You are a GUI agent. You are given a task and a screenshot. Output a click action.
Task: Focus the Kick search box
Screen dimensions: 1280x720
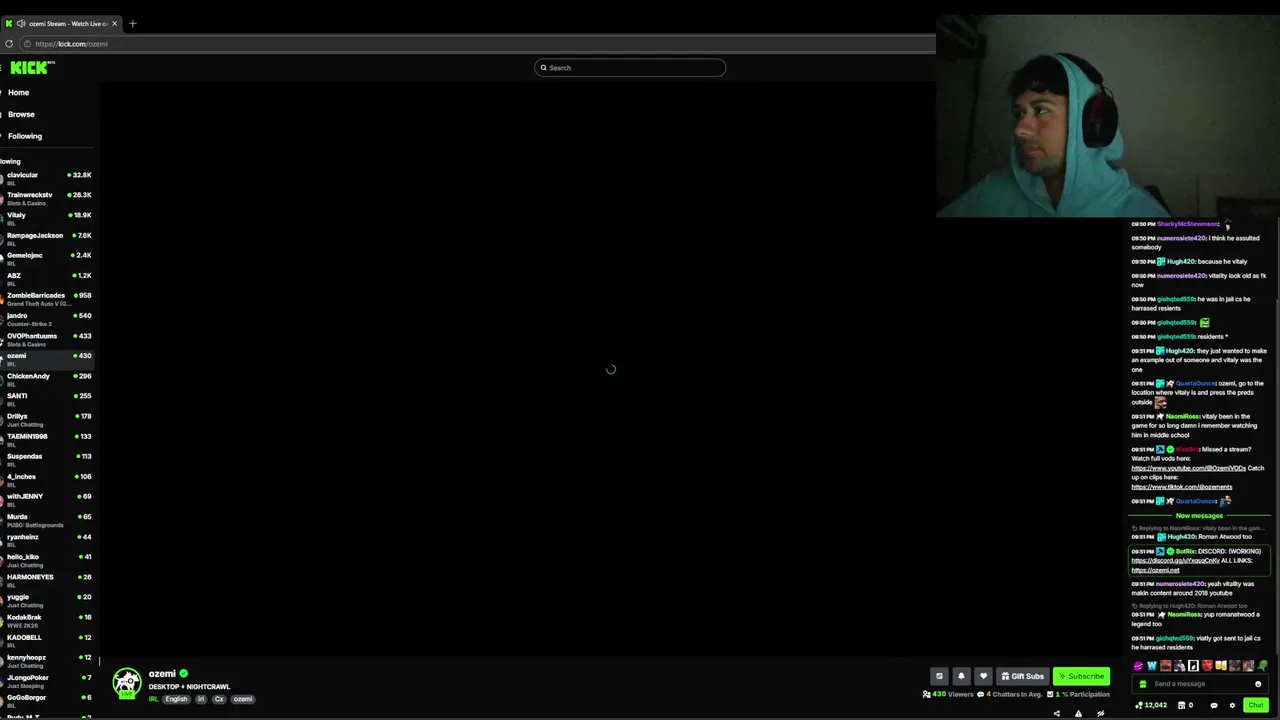coord(630,67)
